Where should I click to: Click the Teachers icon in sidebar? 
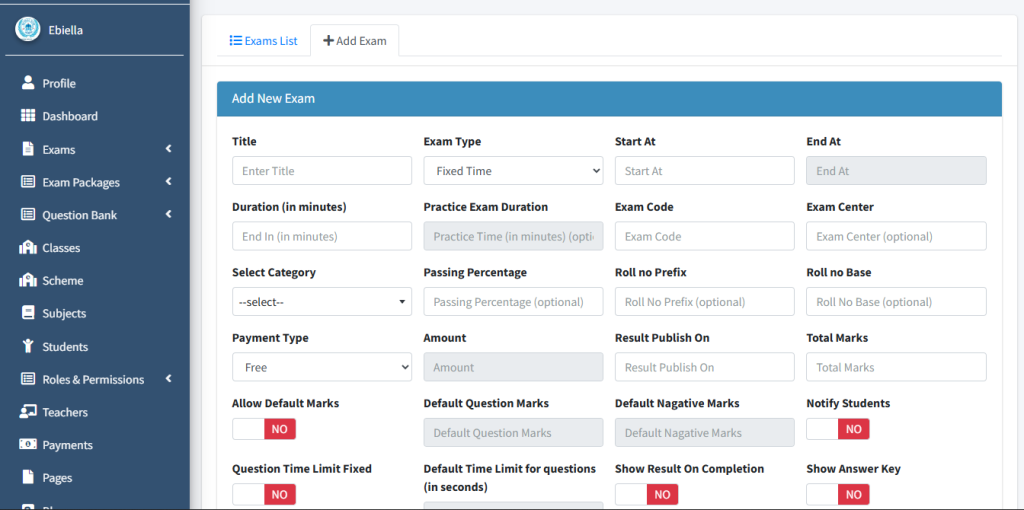coord(28,412)
